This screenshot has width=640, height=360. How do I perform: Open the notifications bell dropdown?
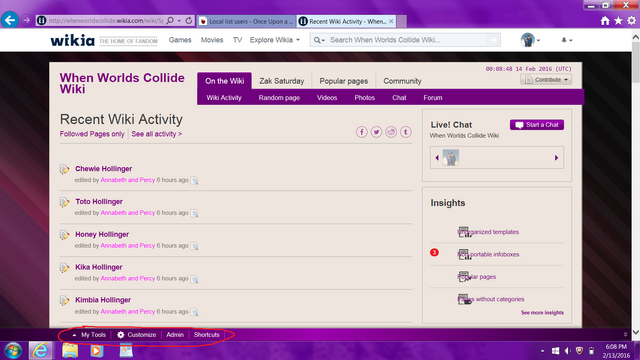pos(567,40)
